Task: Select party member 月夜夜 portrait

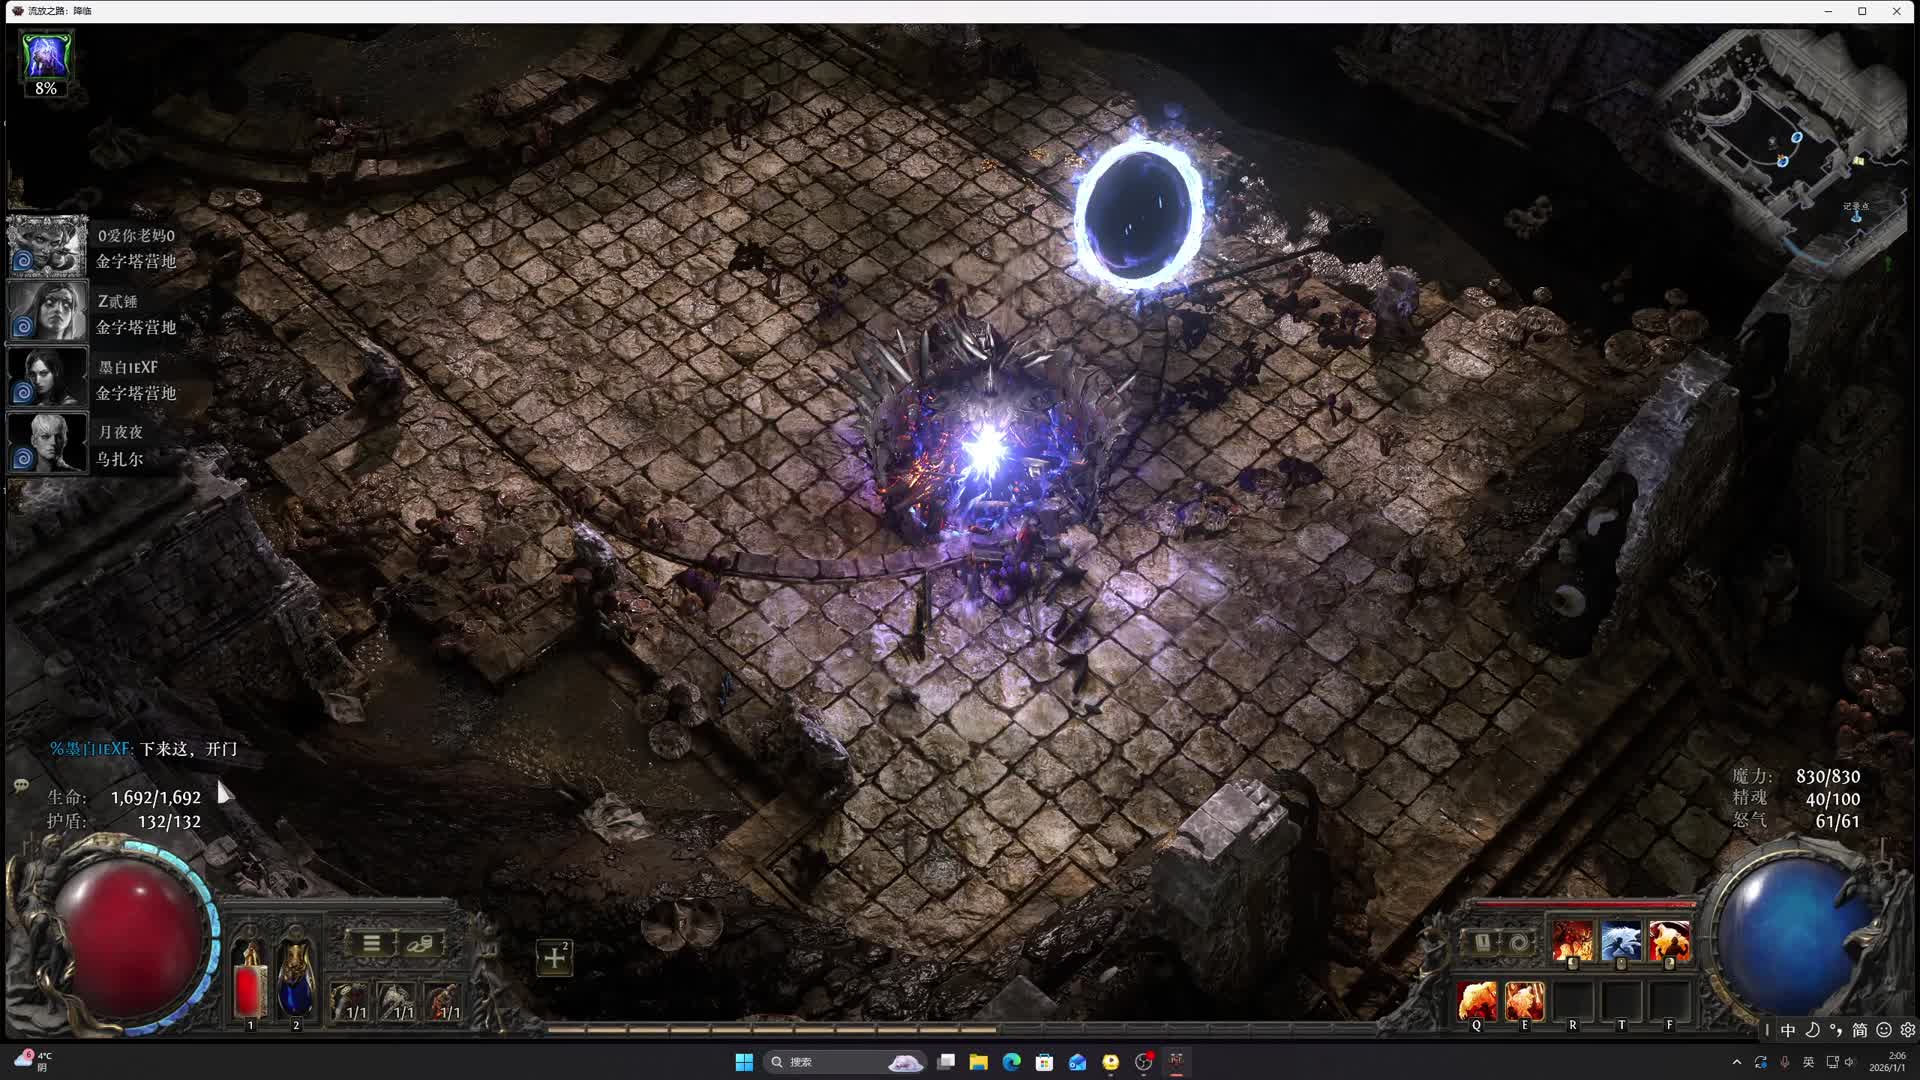Action: (47, 444)
